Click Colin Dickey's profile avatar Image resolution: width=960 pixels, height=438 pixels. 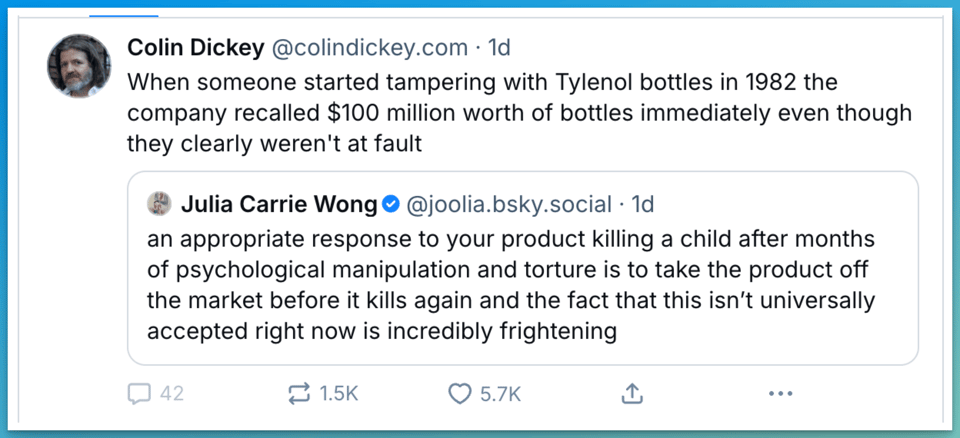(x=79, y=65)
